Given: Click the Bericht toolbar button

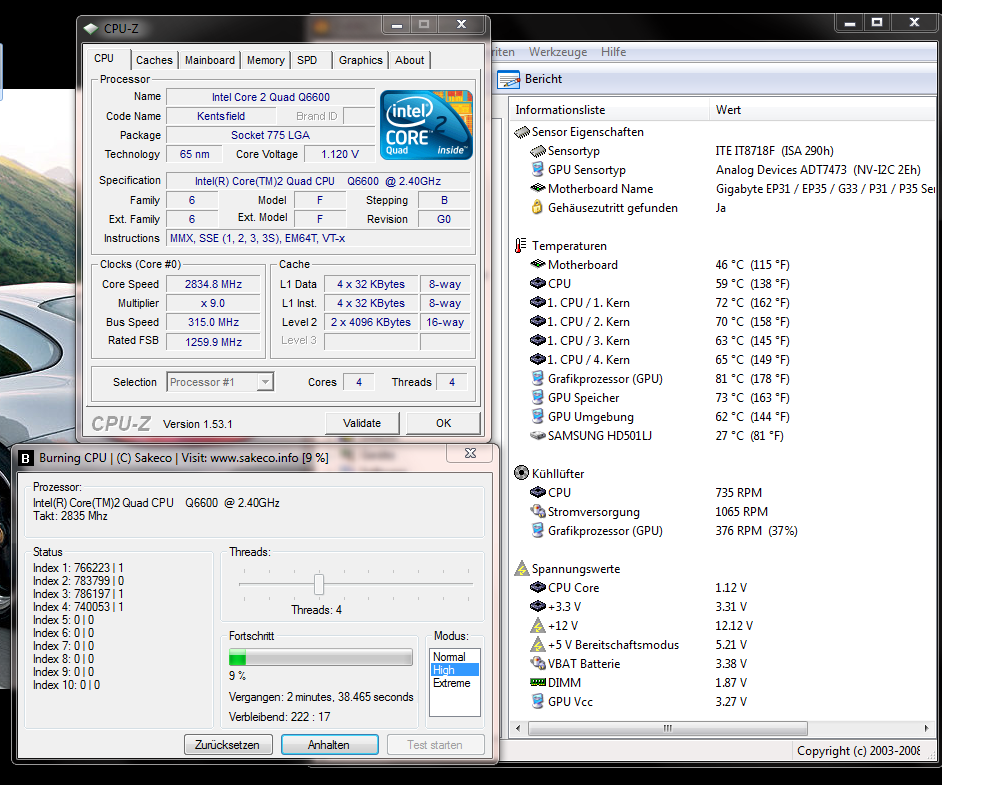Looking at the screenshot, I should pos(530,79).
